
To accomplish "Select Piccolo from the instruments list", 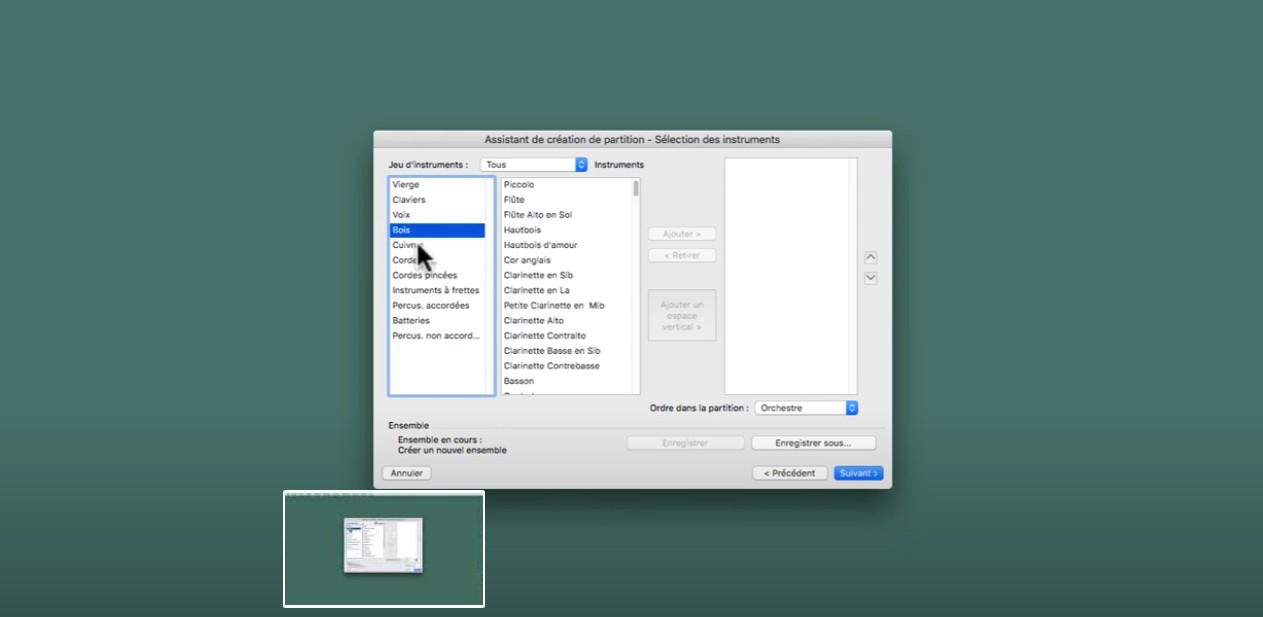I will [519, 185].
